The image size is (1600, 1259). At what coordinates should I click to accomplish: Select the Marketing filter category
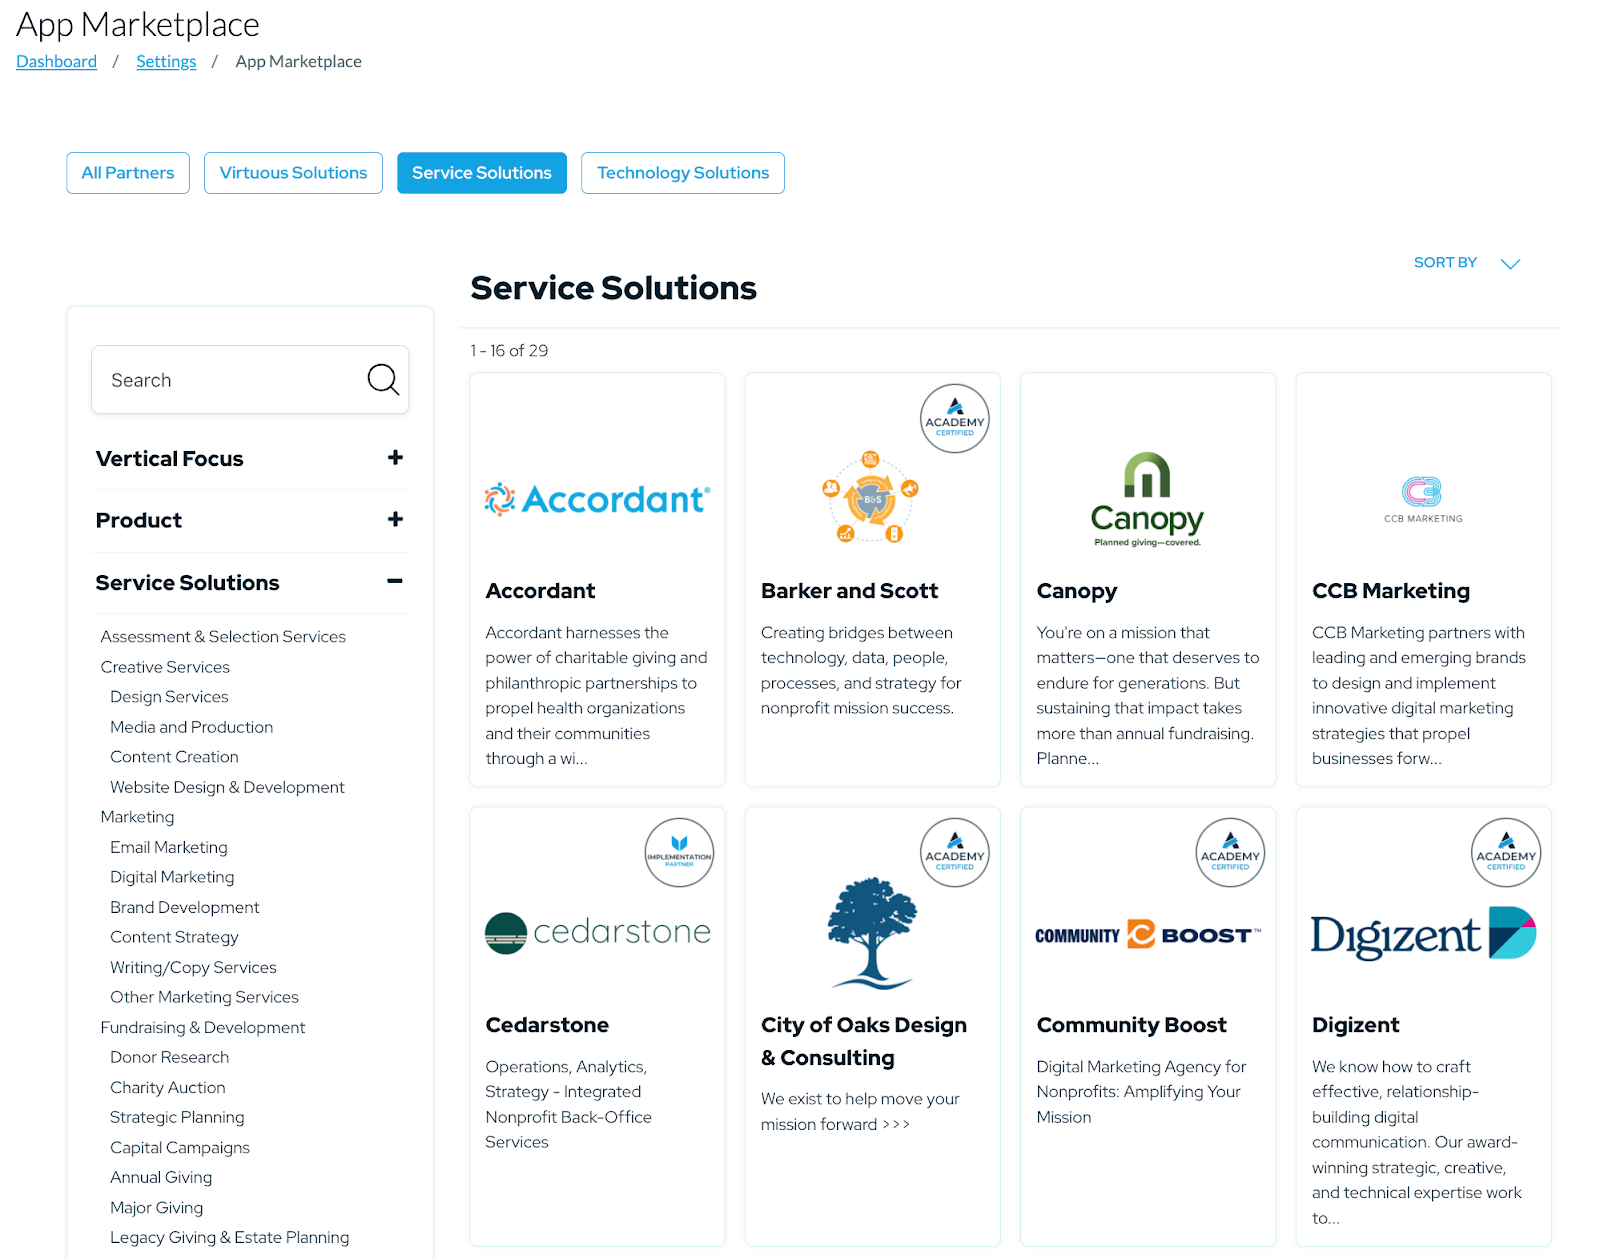tap(137, 817)
